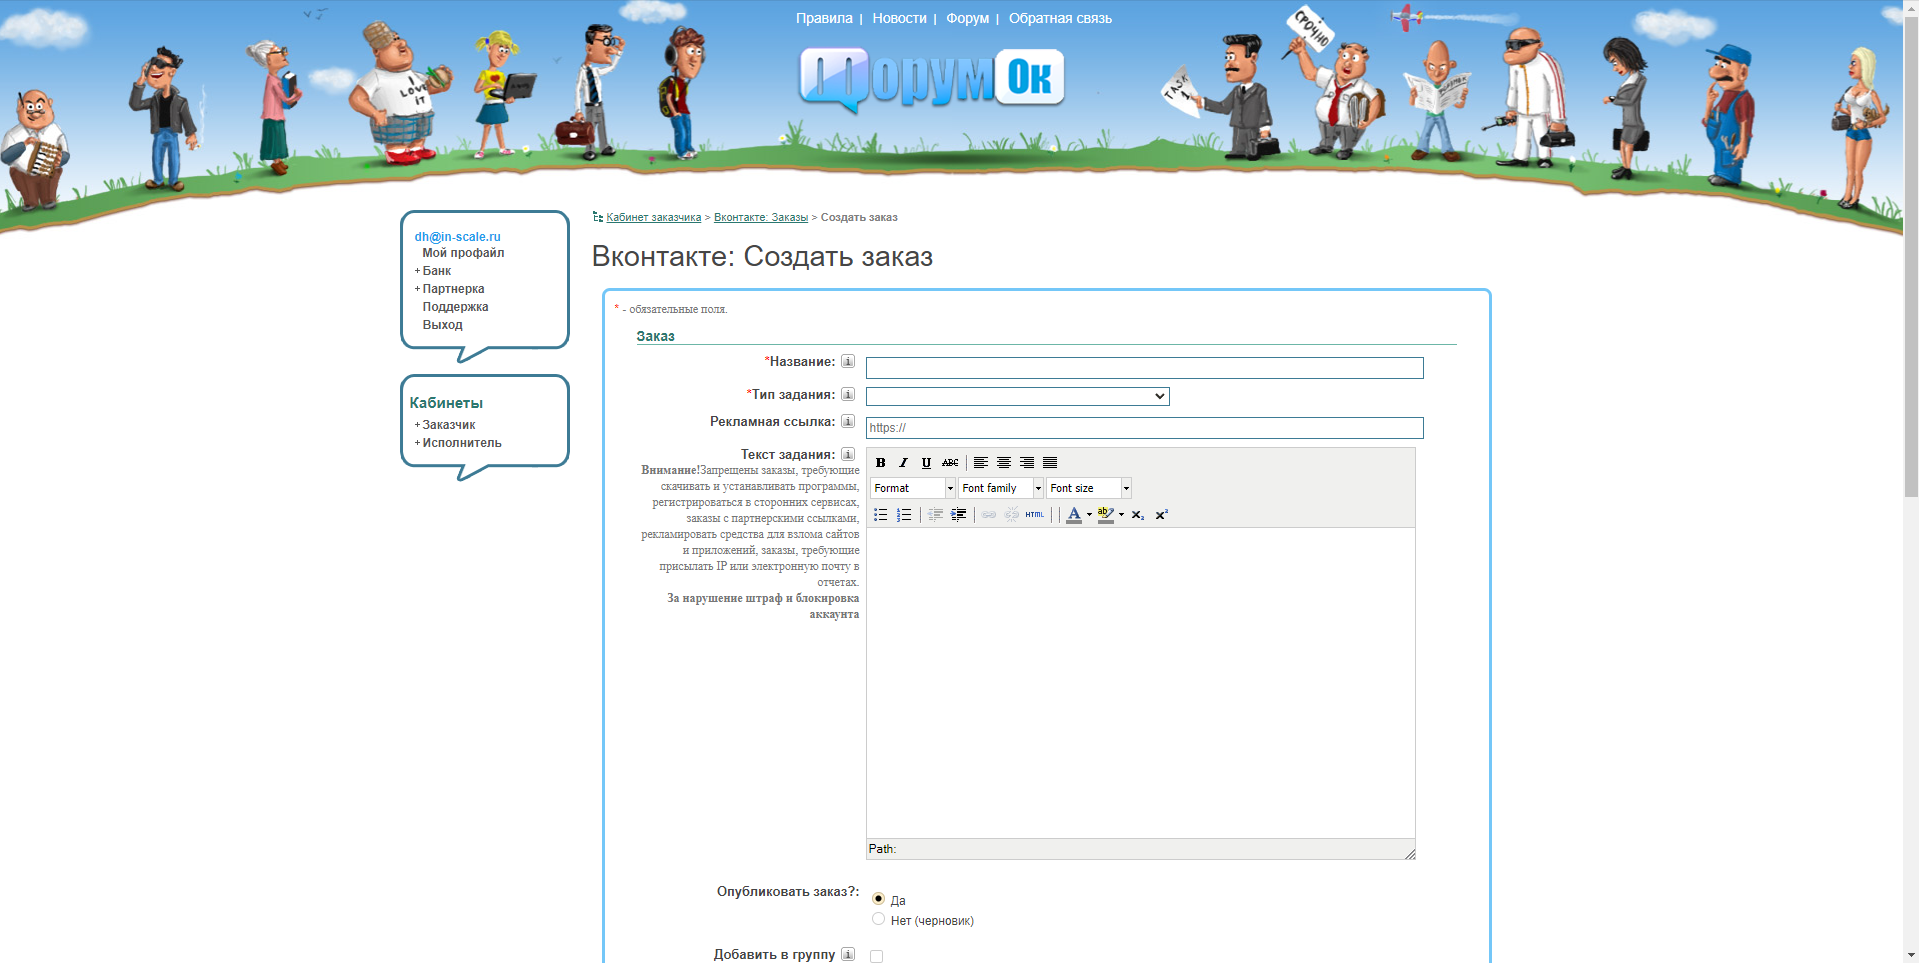The image size is (1919, 963).
Task: Go to Форум in the top menu
Action: pos(967,18)
